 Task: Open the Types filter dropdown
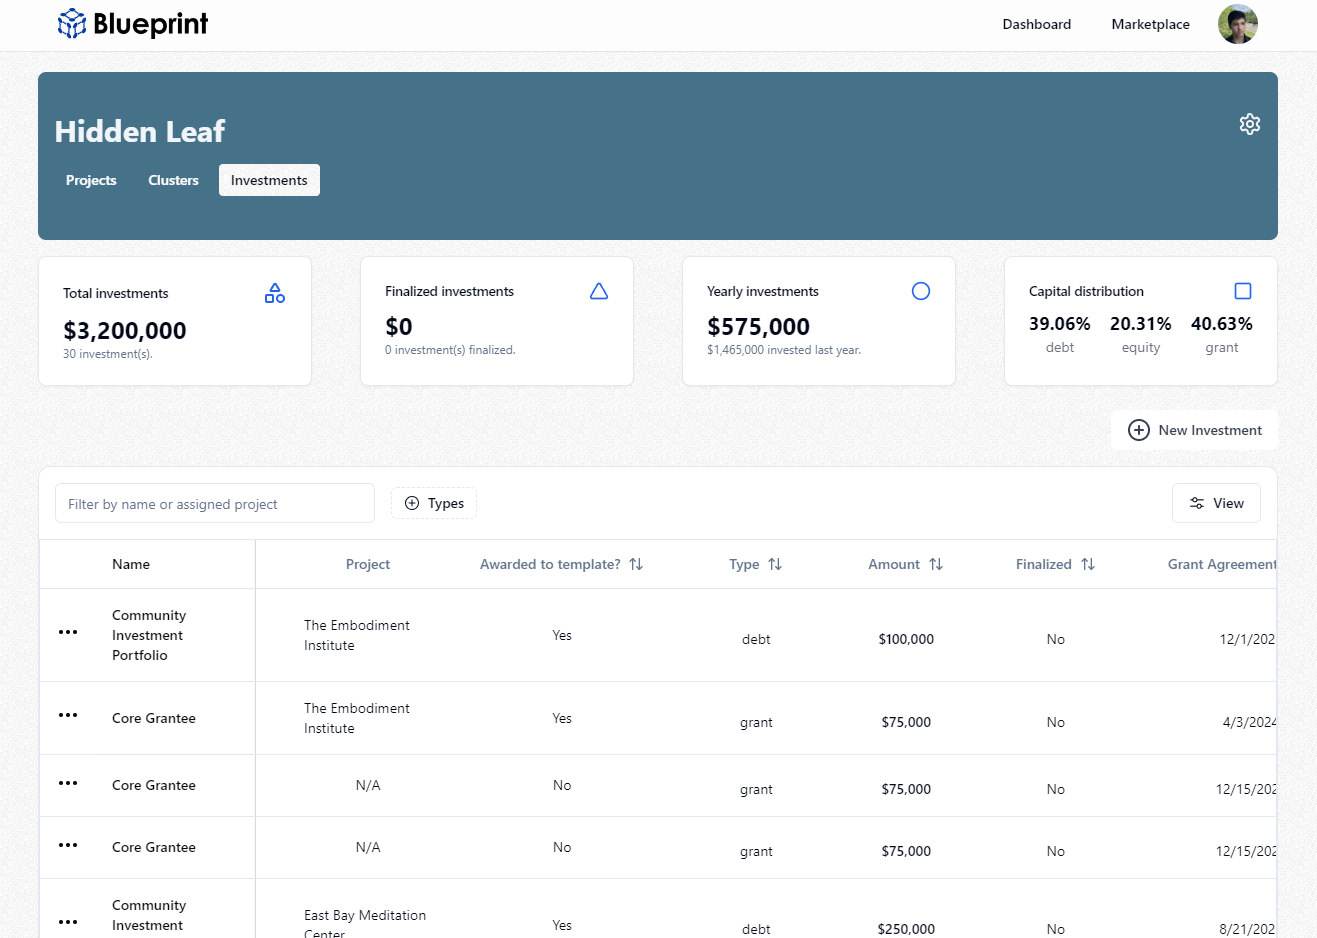(x=434, y=503)
